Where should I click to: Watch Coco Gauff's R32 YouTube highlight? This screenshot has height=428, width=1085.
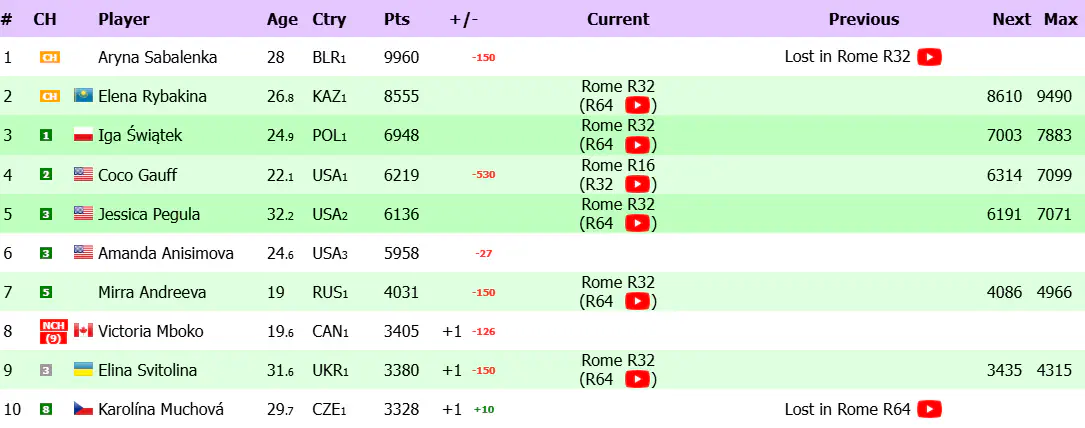point(637,184)
